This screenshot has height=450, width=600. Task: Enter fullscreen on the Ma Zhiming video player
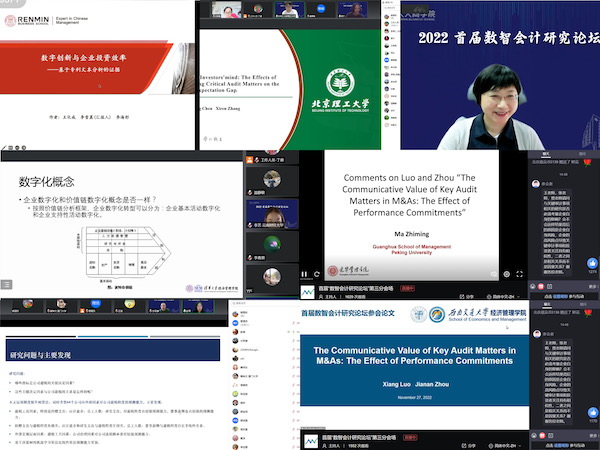point(519,272)
